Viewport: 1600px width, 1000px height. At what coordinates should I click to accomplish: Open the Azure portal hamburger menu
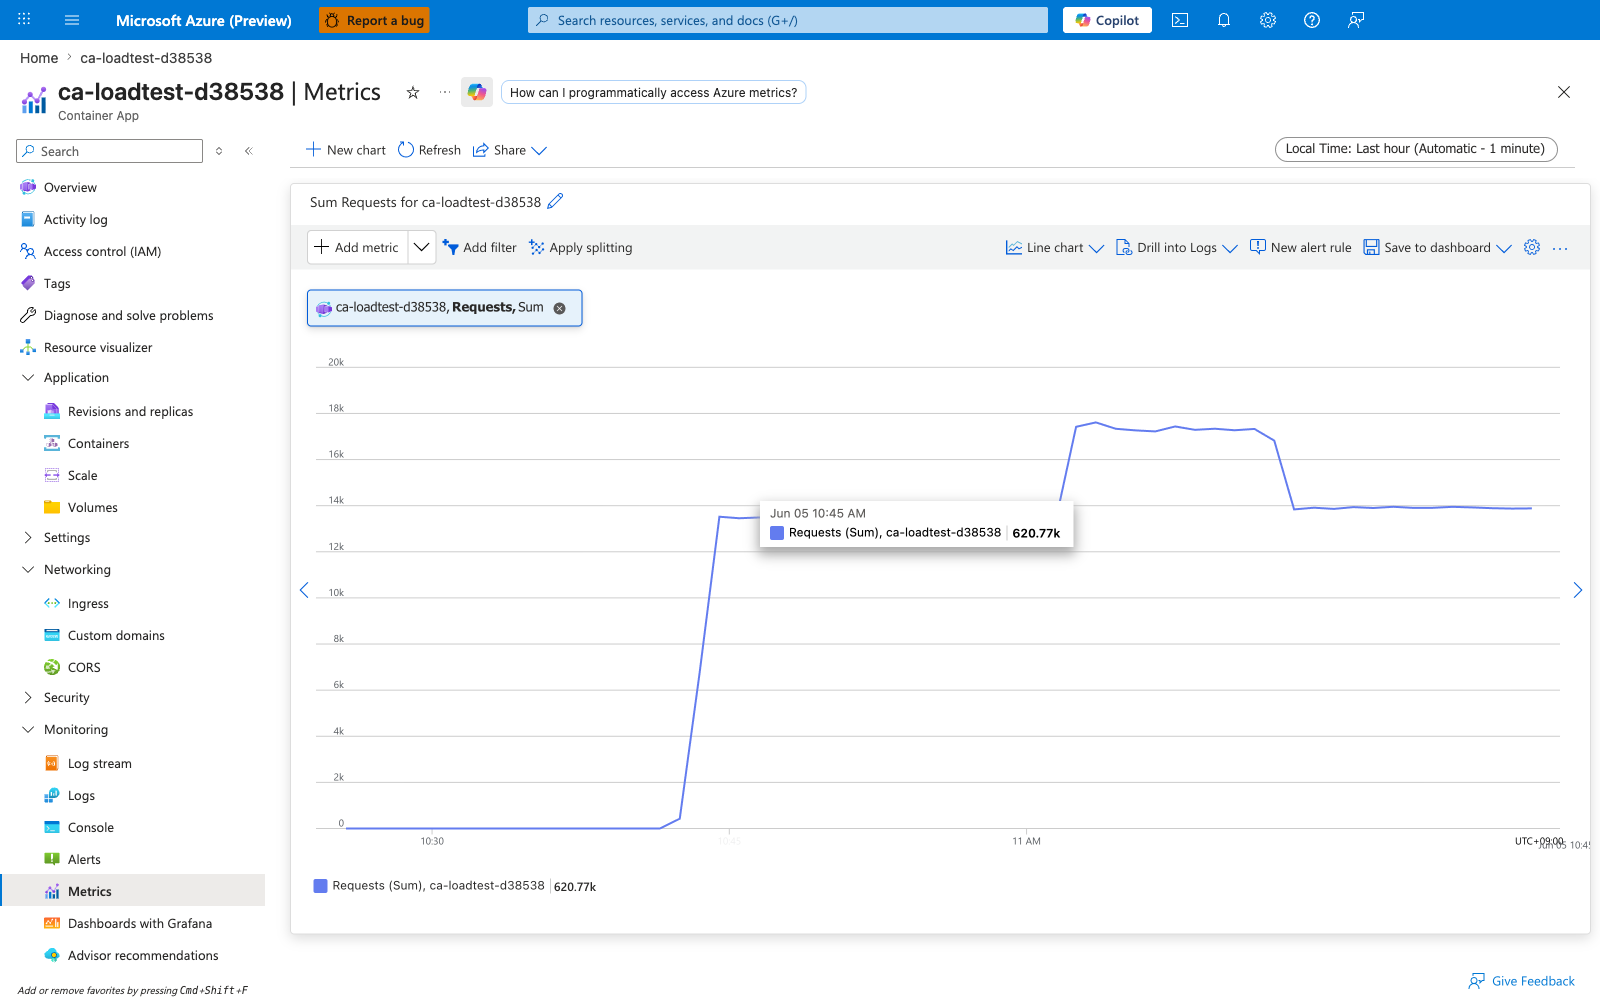(x=71, y=20)
